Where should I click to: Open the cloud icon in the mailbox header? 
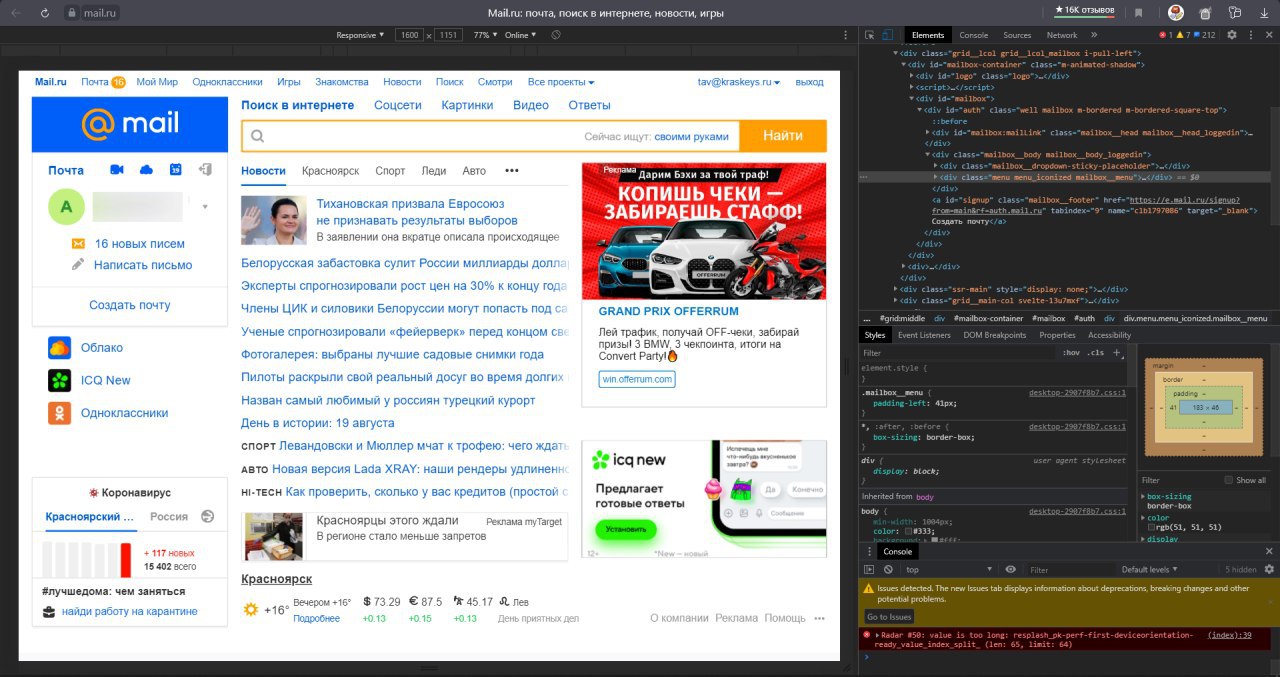click(146, 170)
